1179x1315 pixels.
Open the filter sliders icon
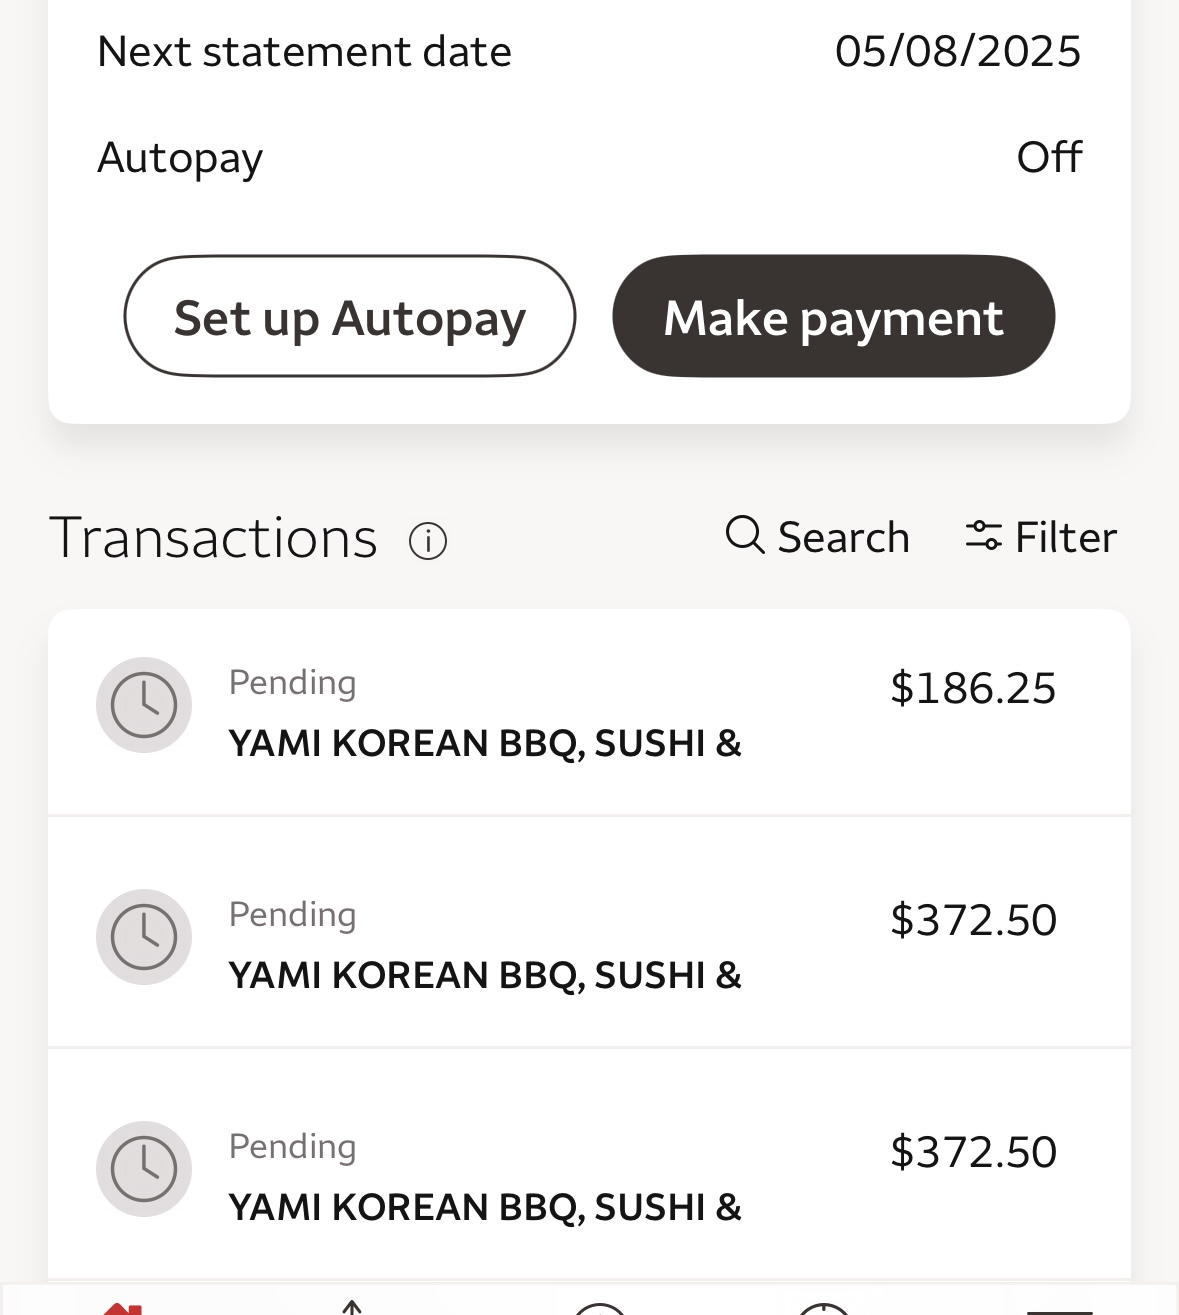983,536
